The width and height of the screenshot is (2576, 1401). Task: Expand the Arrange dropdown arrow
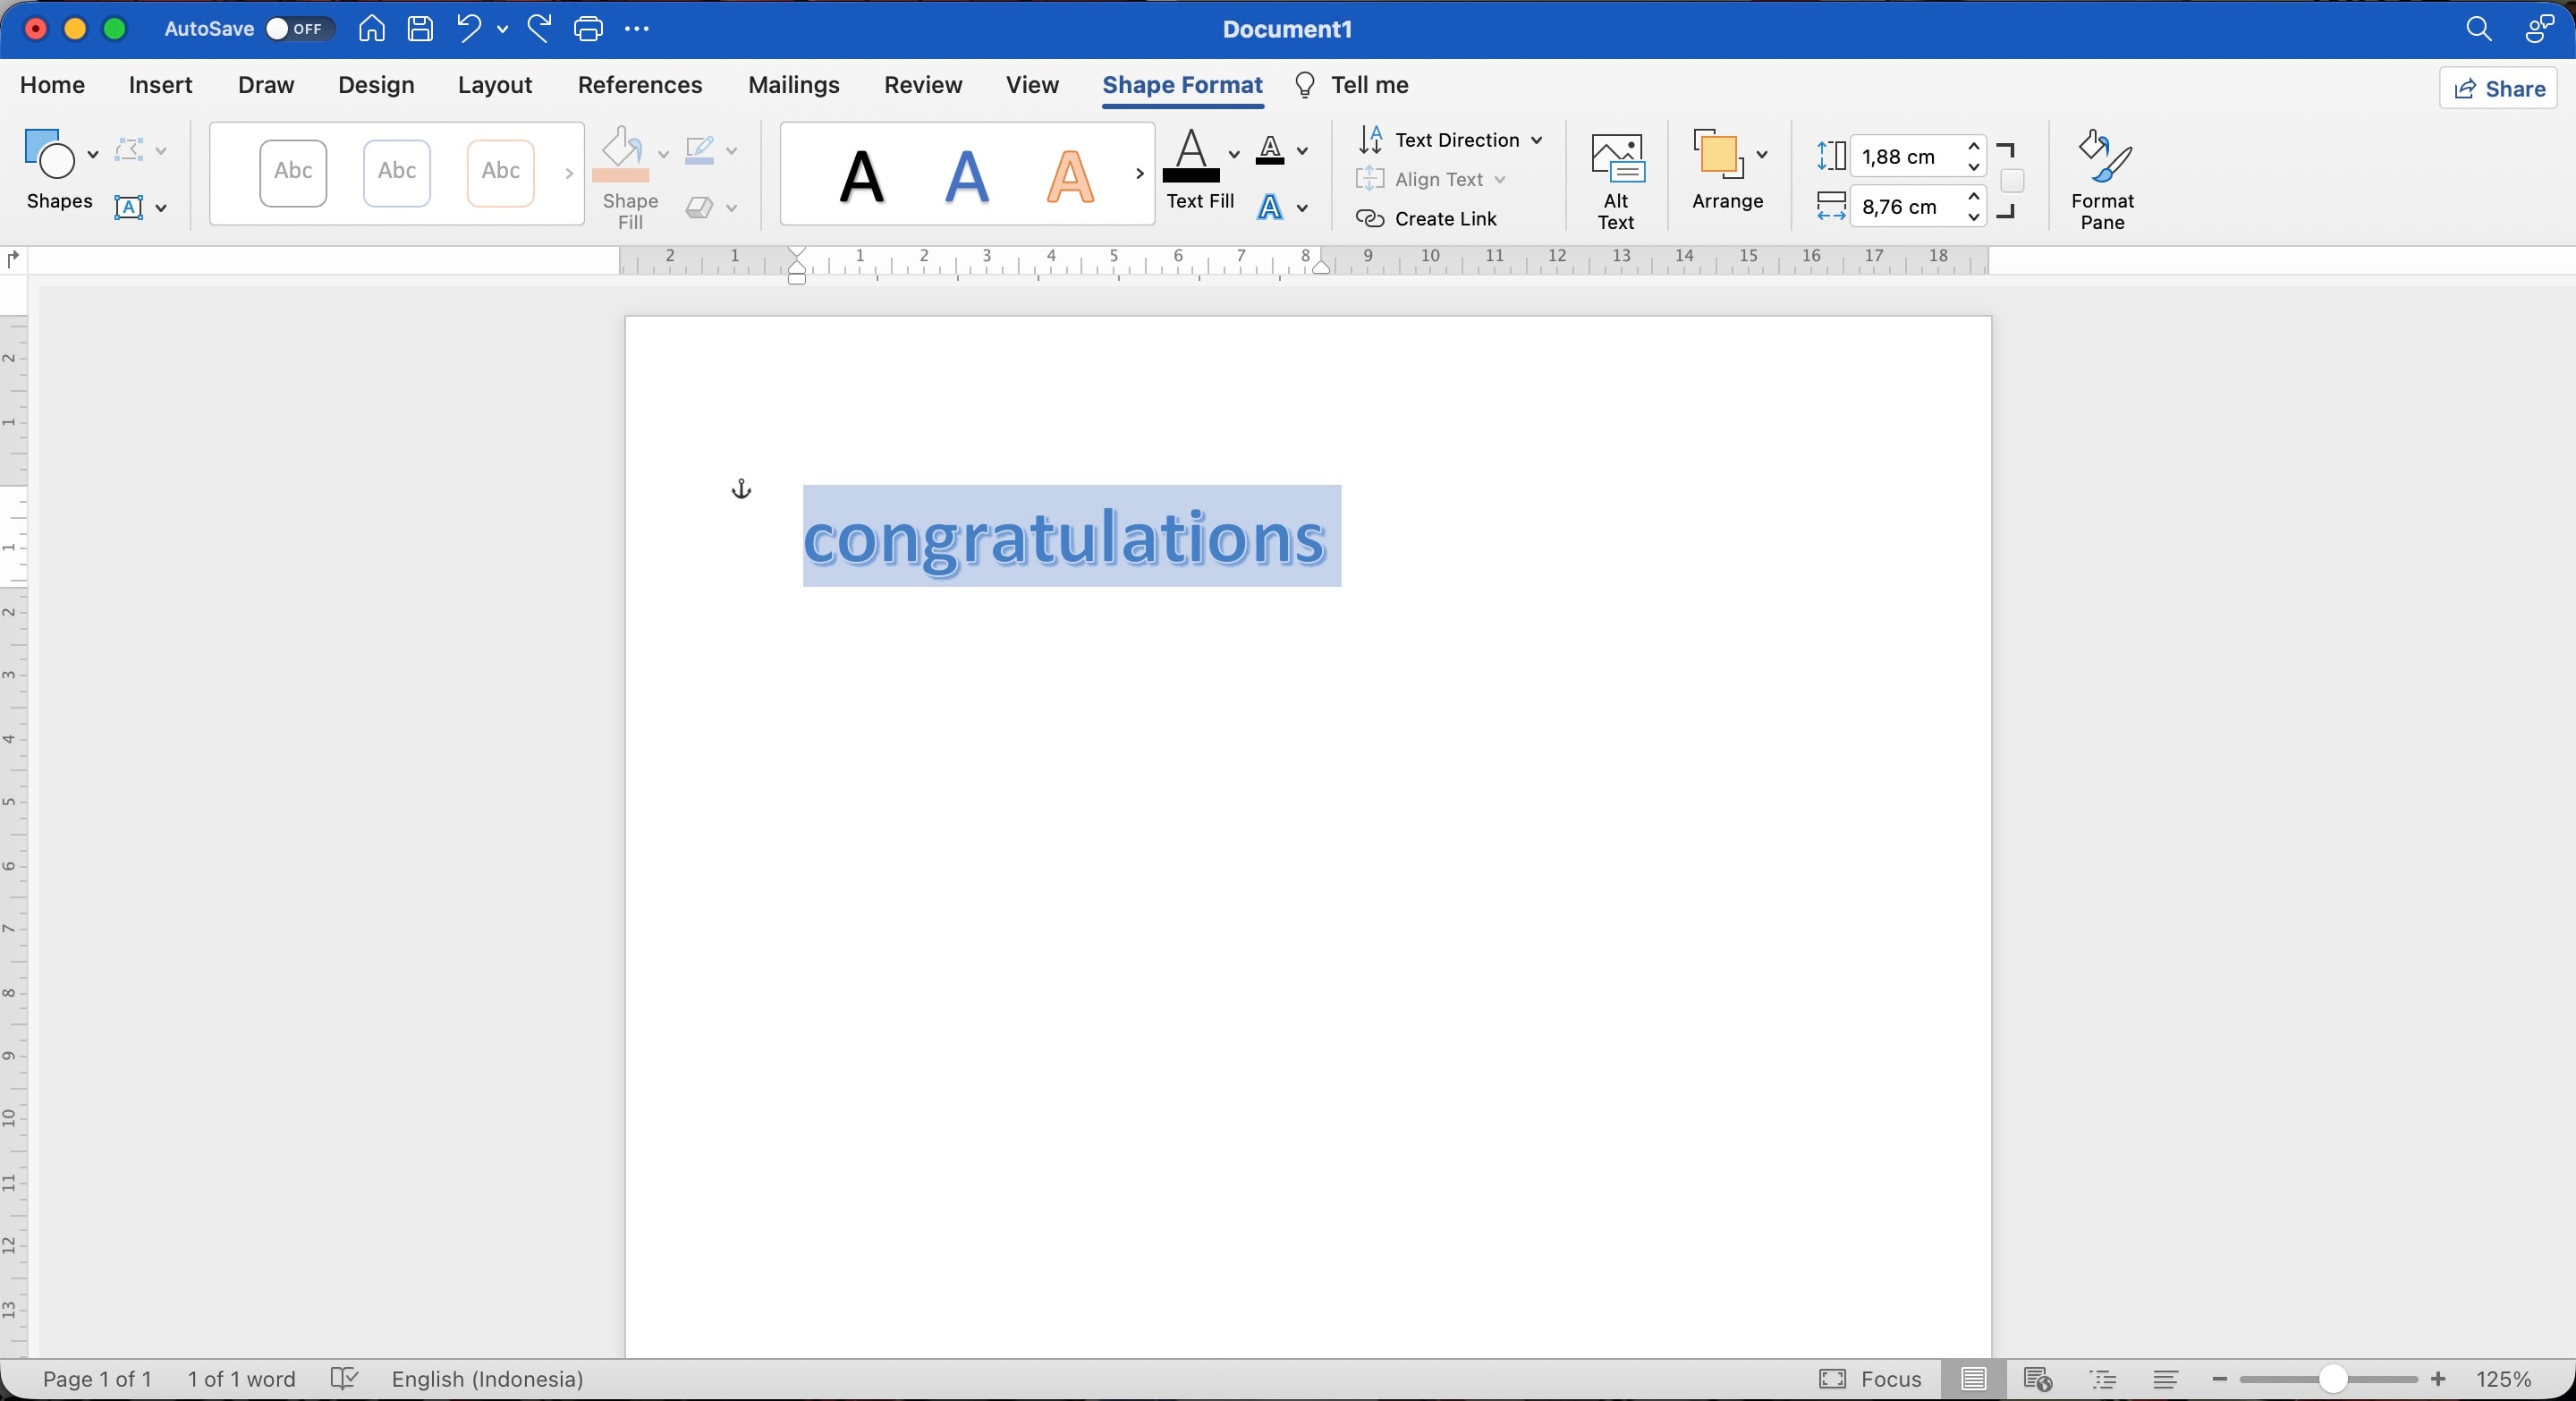(1762, 154)
